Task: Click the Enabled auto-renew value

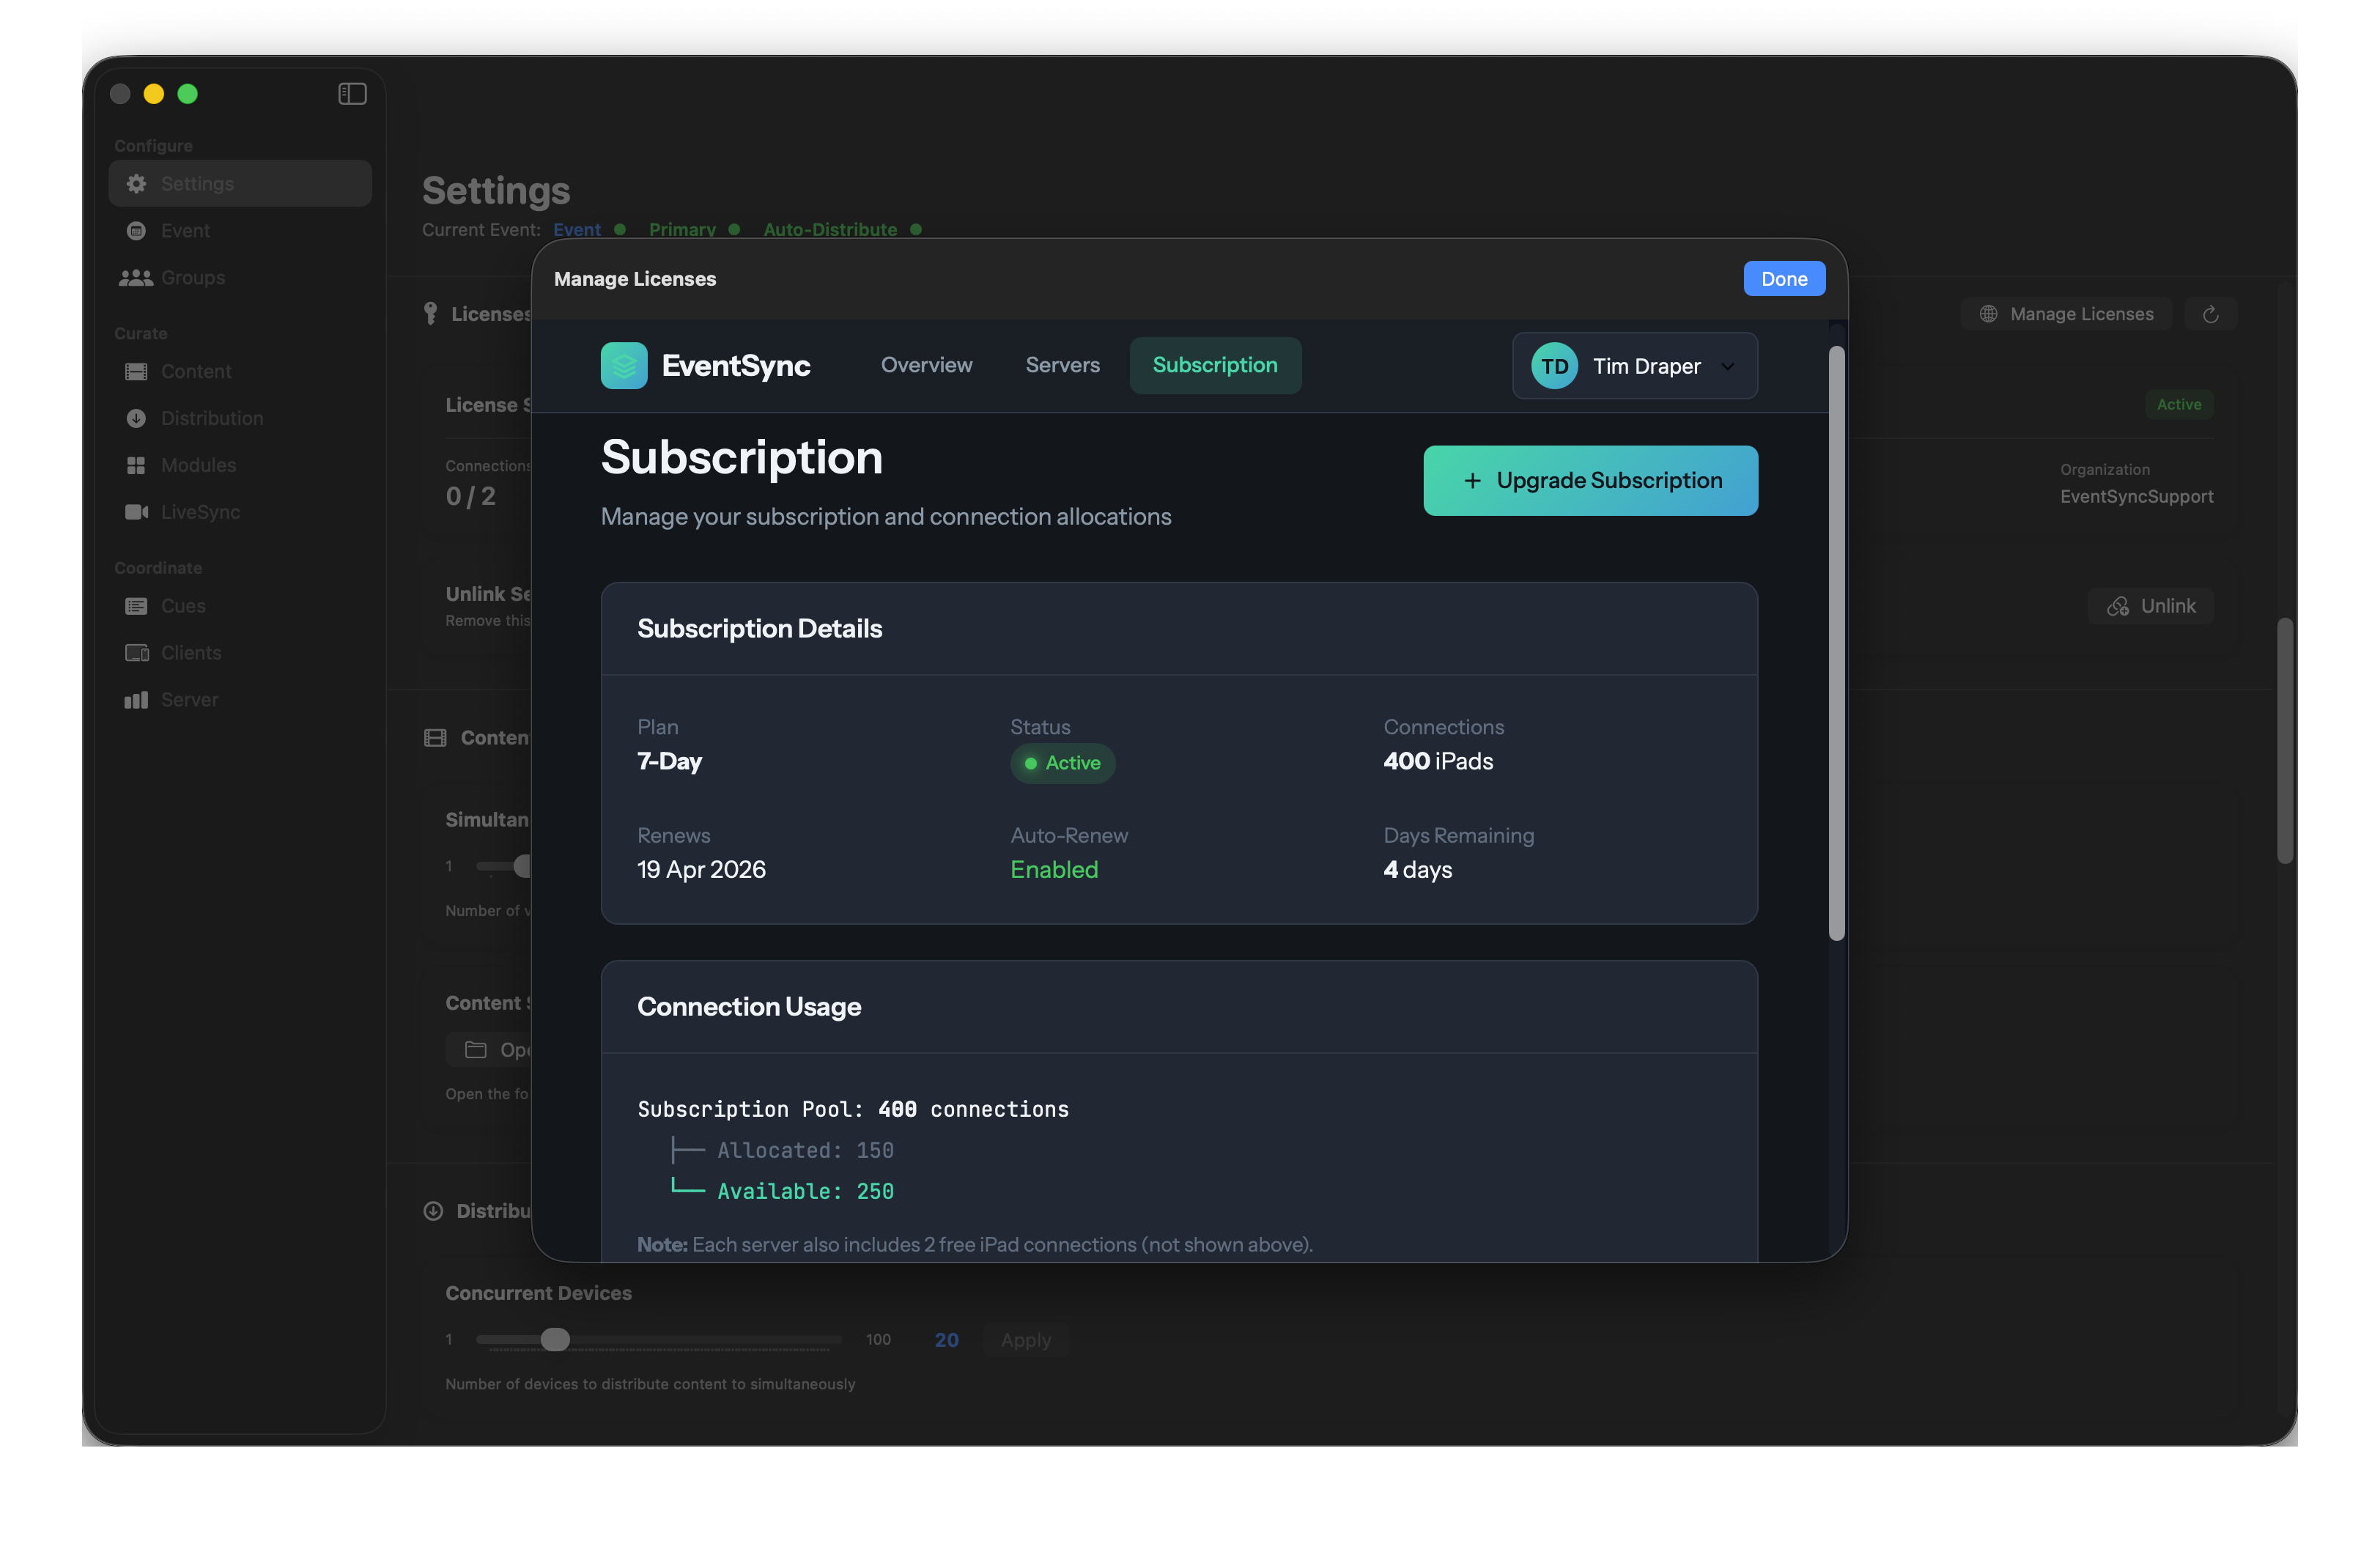Action: coord(1054,870)
